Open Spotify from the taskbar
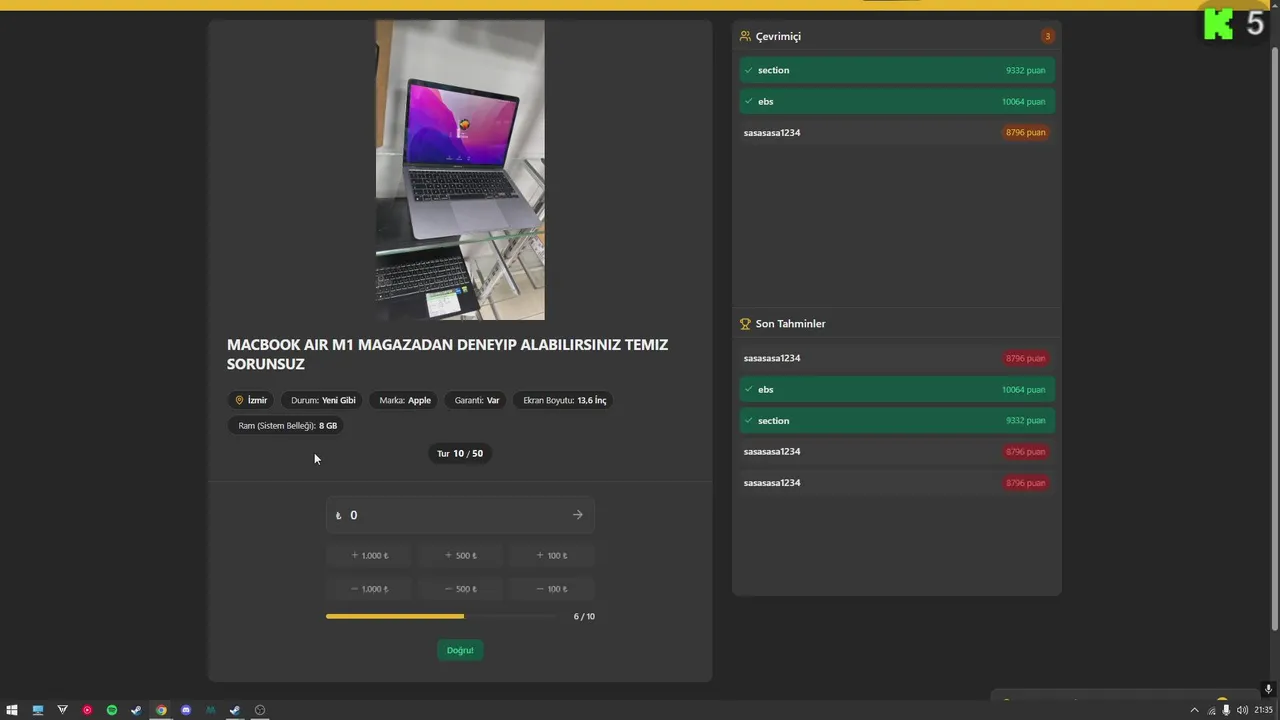This screenshot has width=1280, height=720. (112, 710)
